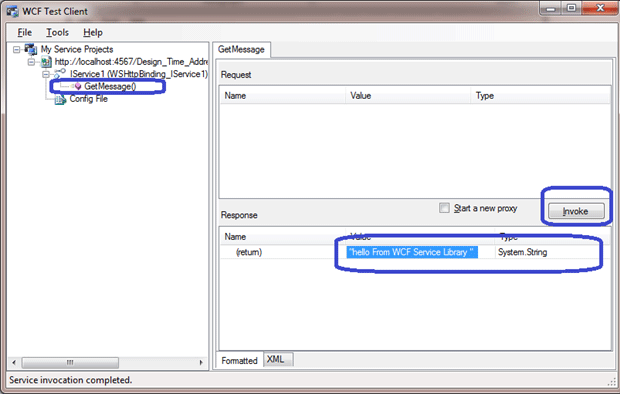Enable the Start a new proxy checkbox
Viewport: 620px width, 394px height.
444,208
